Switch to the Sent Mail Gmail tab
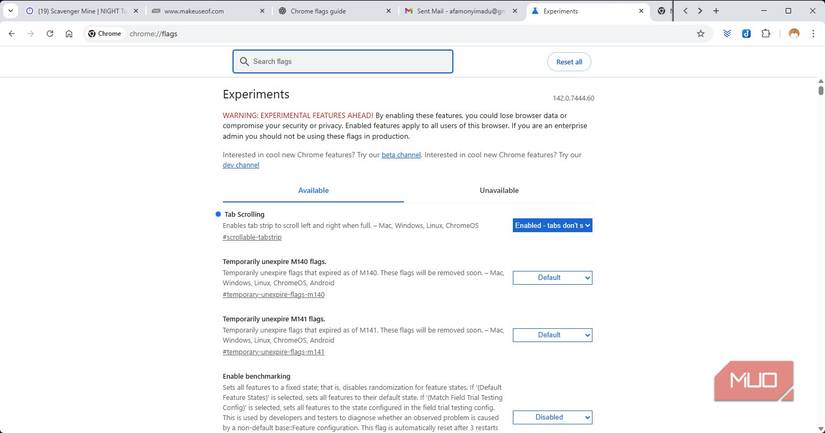 [460, 11]
